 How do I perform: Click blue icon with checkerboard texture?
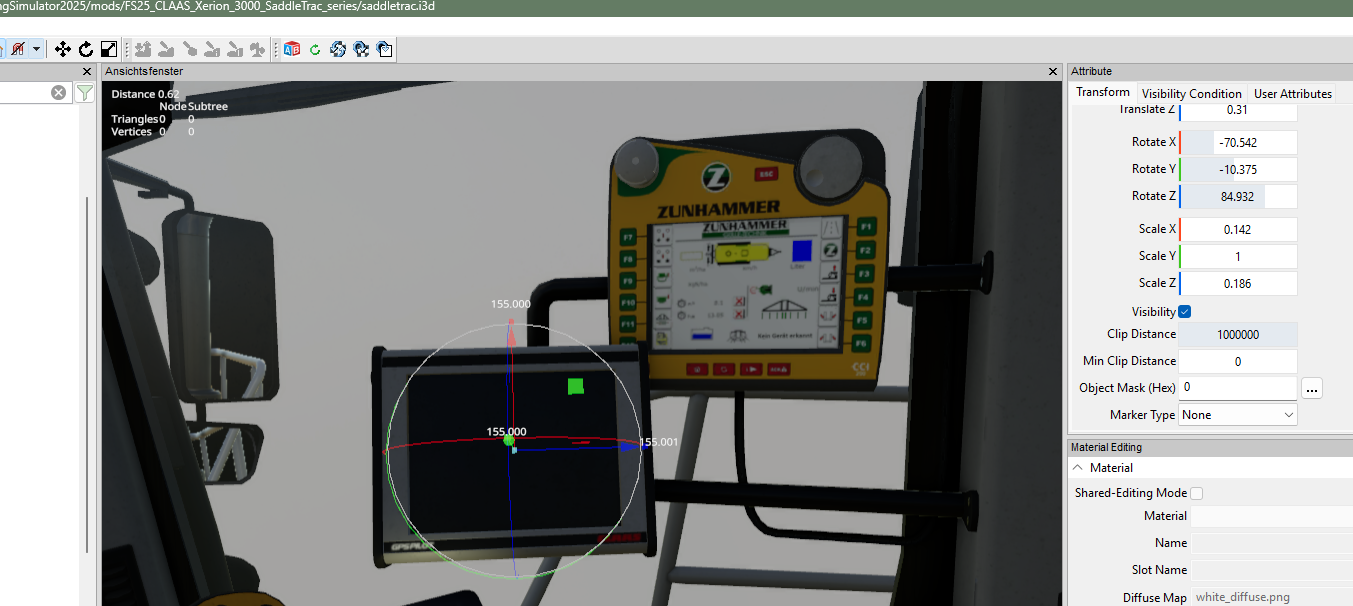361,49
